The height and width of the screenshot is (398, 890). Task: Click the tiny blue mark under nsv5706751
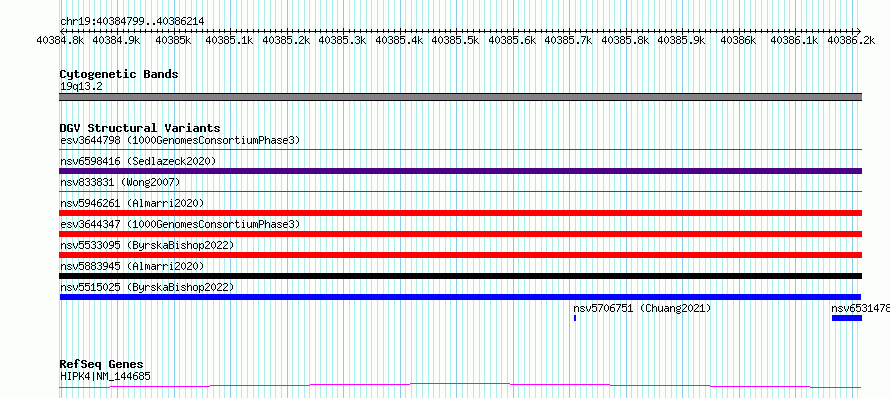[x=575, y=318]
